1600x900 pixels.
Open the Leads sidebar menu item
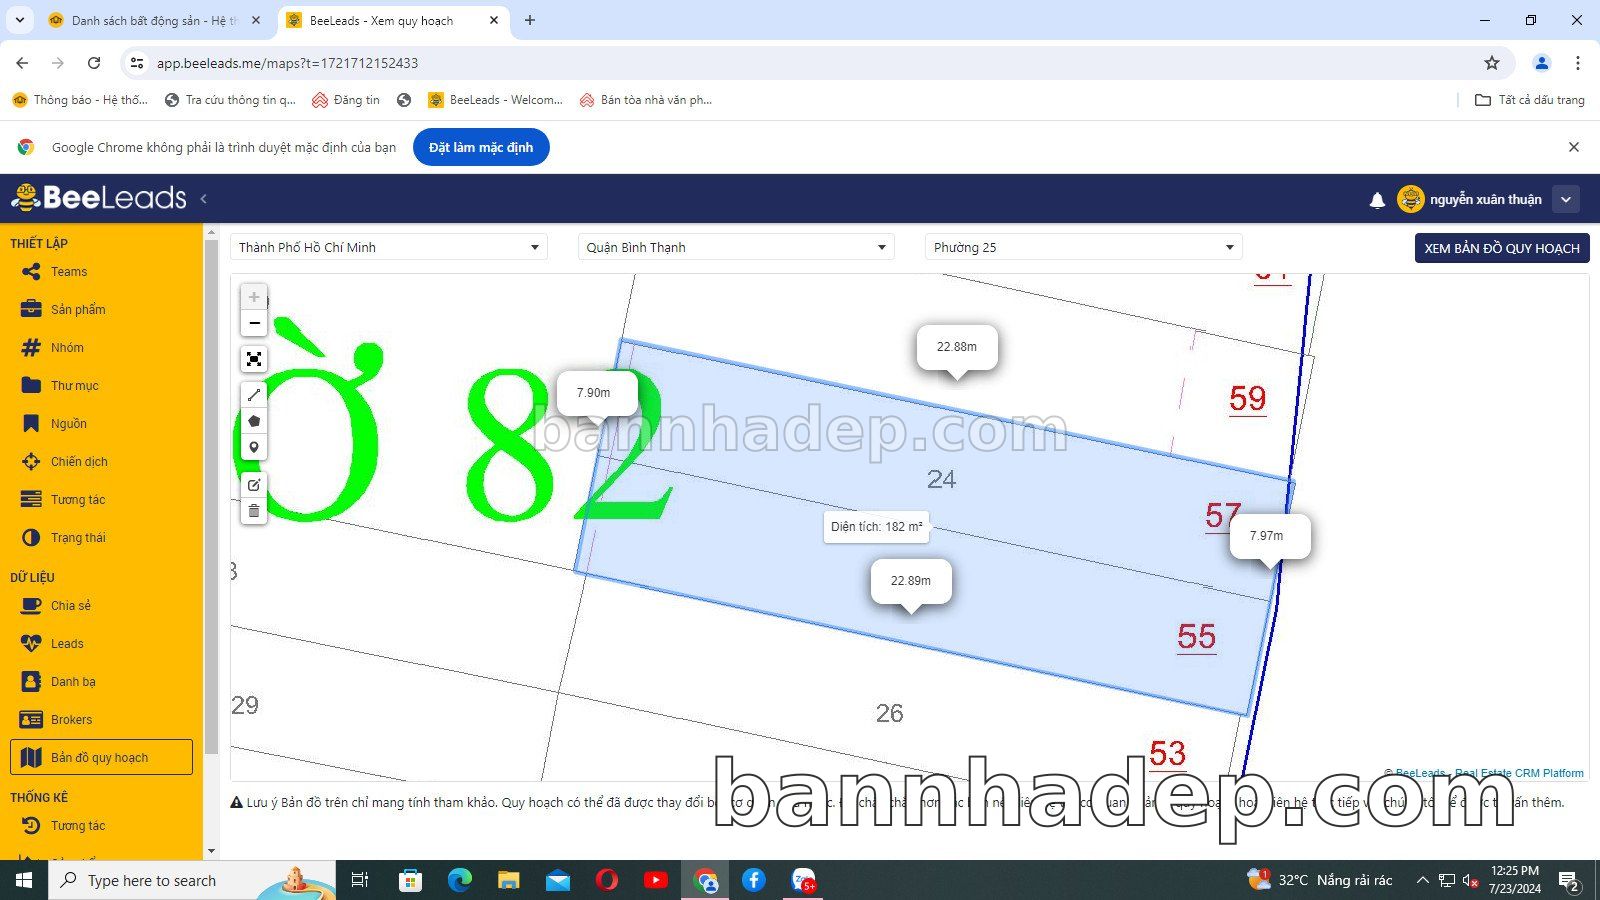click(x=67, y=644)
